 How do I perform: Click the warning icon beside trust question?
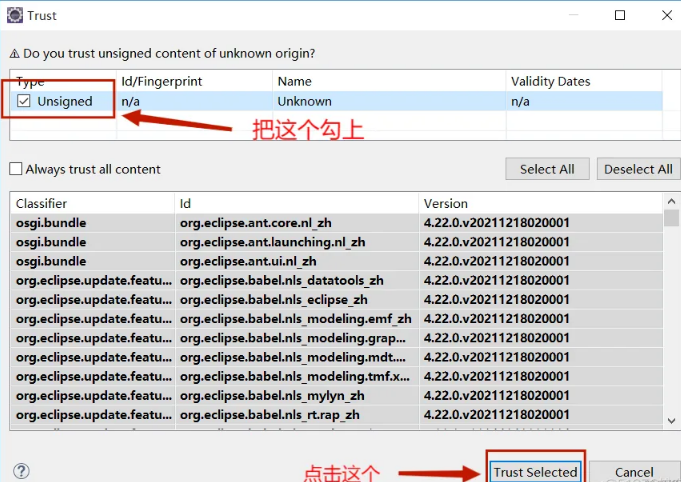point(14,53)
